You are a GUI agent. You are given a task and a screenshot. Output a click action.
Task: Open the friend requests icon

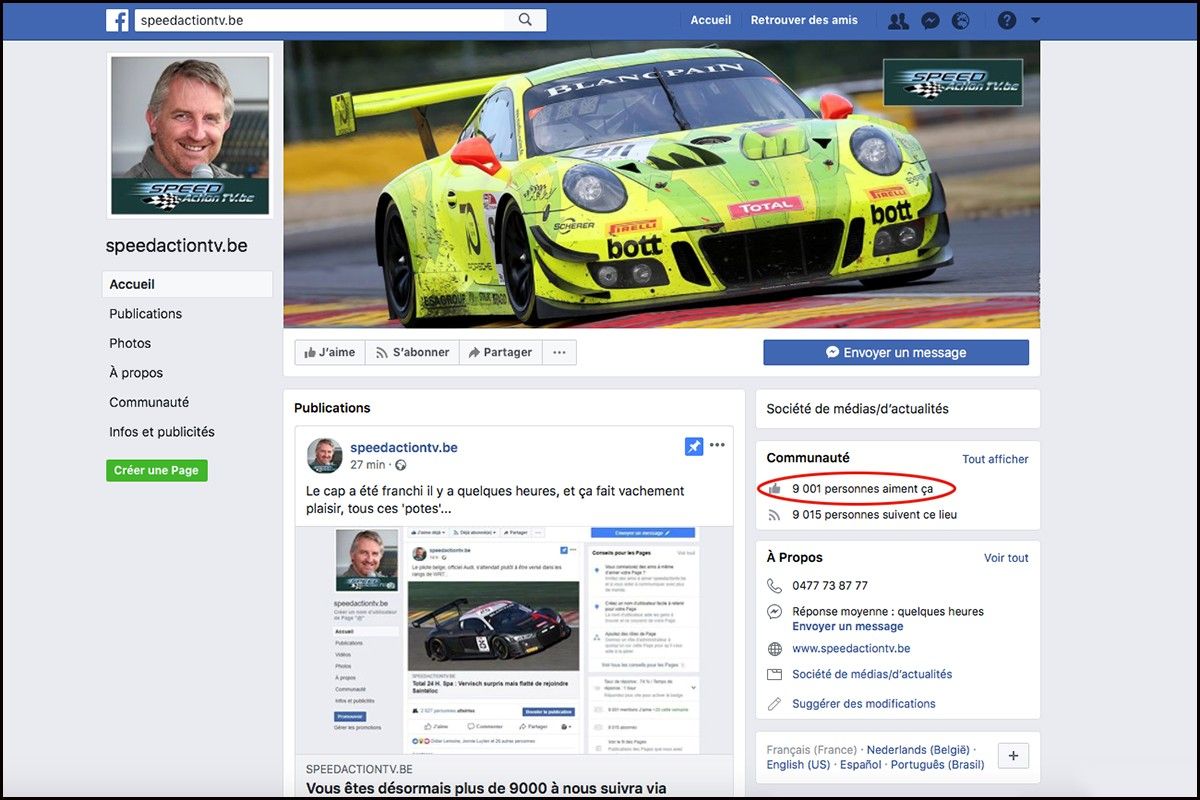[x=898, y=20]
